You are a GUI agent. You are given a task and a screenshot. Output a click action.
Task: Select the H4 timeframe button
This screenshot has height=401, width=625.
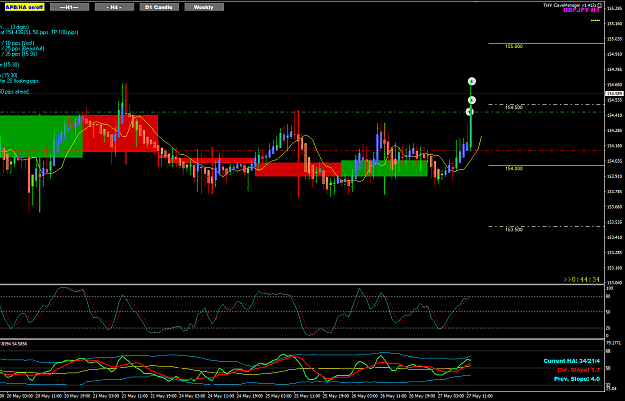click(x=114, y=7)
